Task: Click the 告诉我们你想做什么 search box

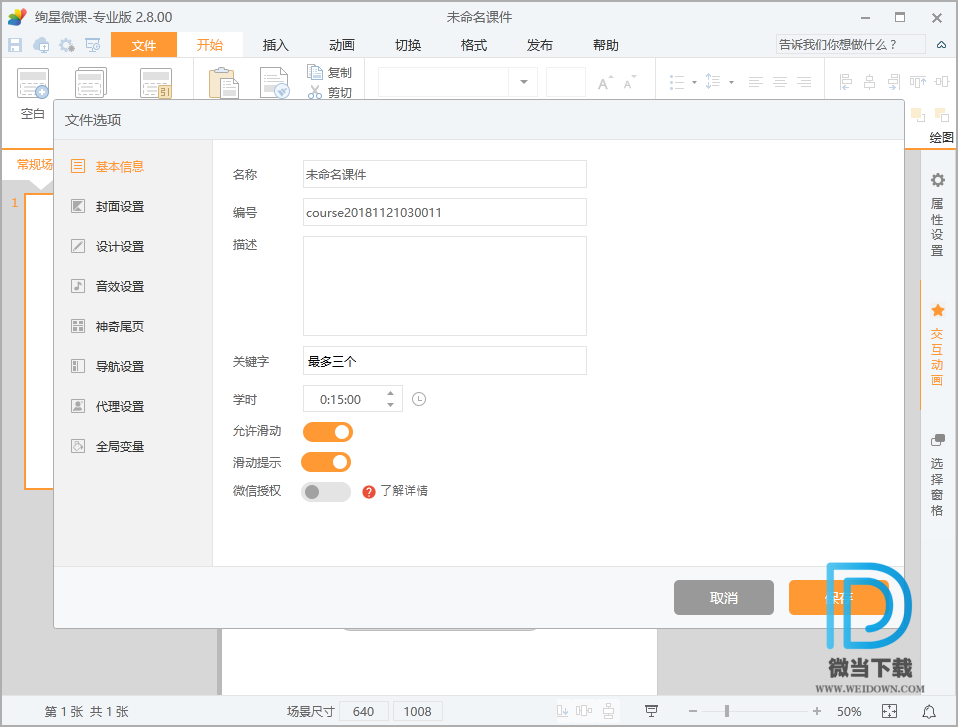Action: (850, 45)
